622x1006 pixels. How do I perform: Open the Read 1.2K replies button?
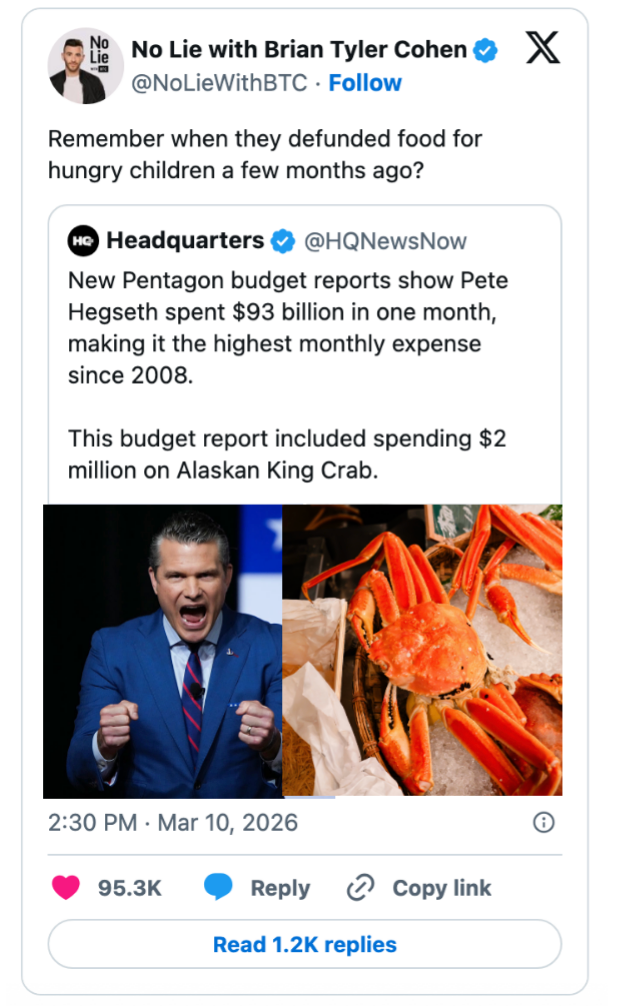(311, 944)
